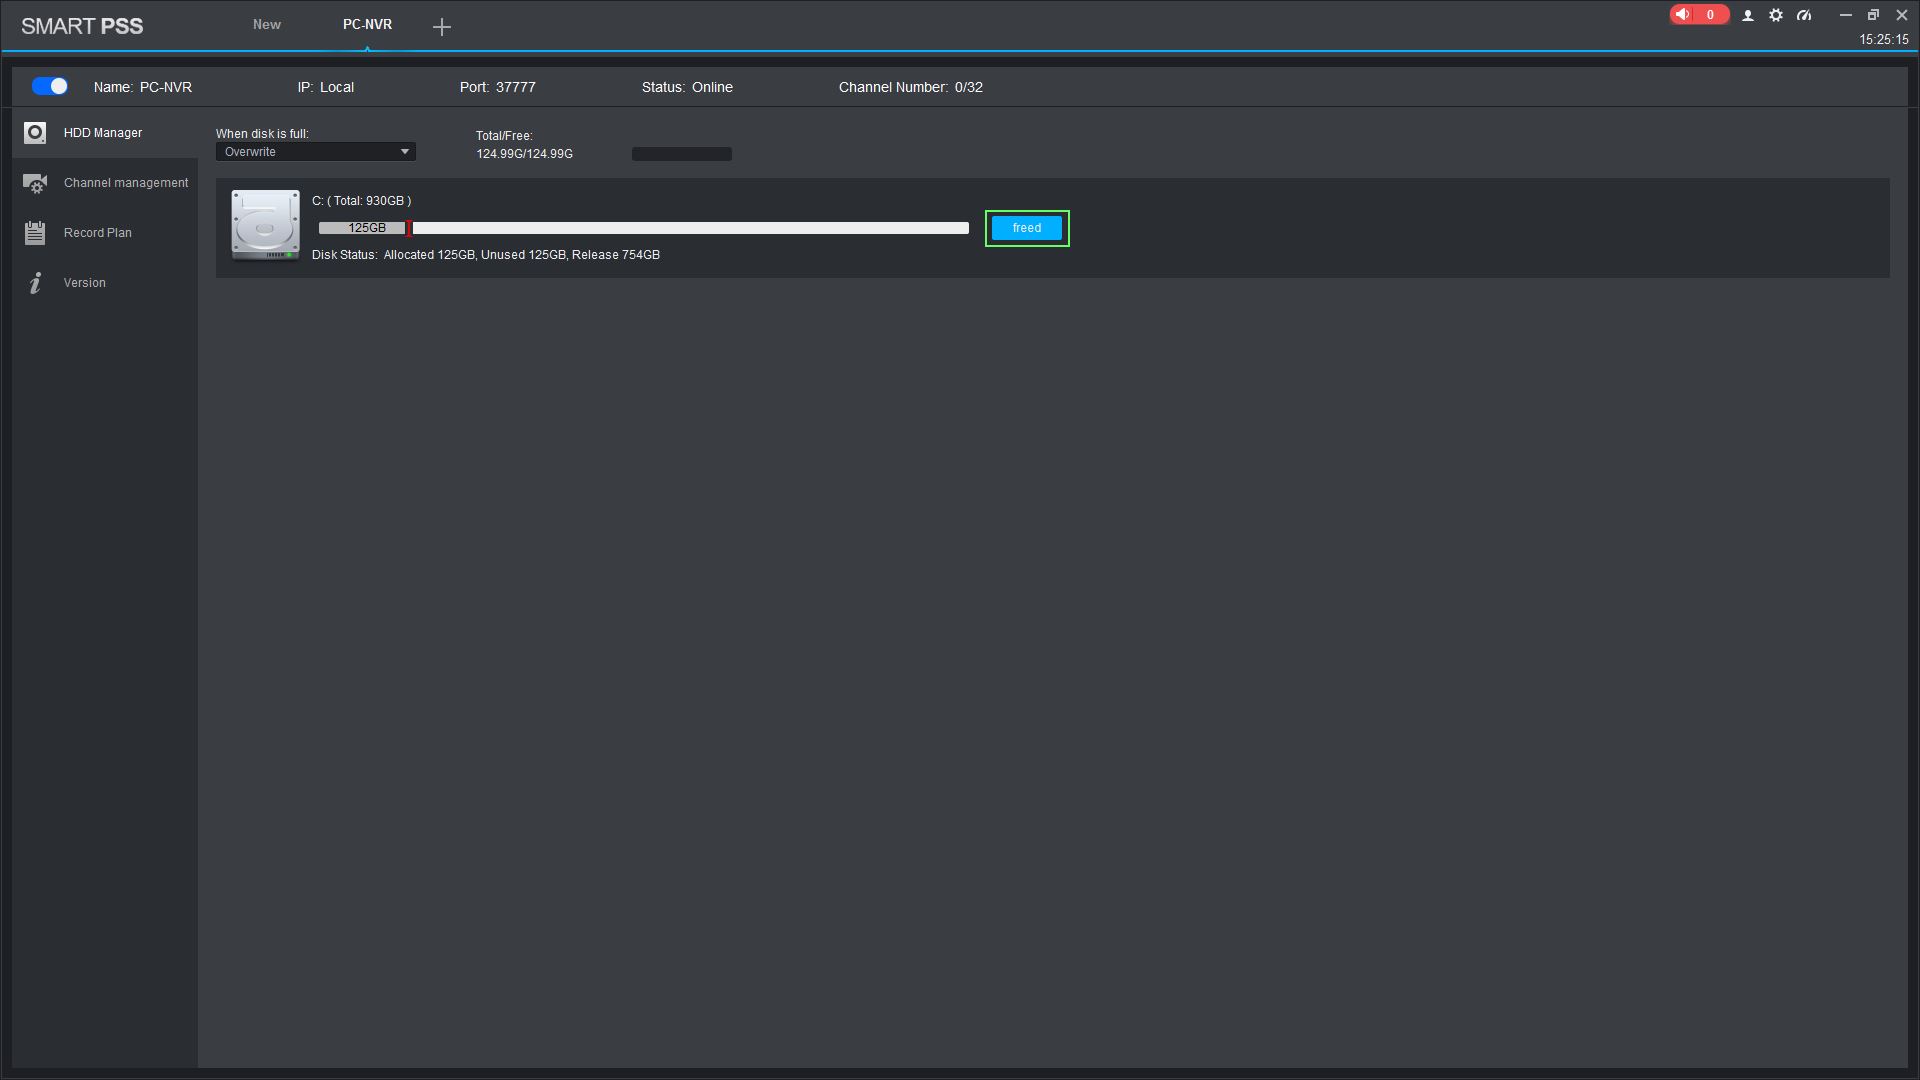Click the Overwrite combo box arrow
Viewport: 1920px width, 1080px height.
pyautogui.click(x=405, y=152)
